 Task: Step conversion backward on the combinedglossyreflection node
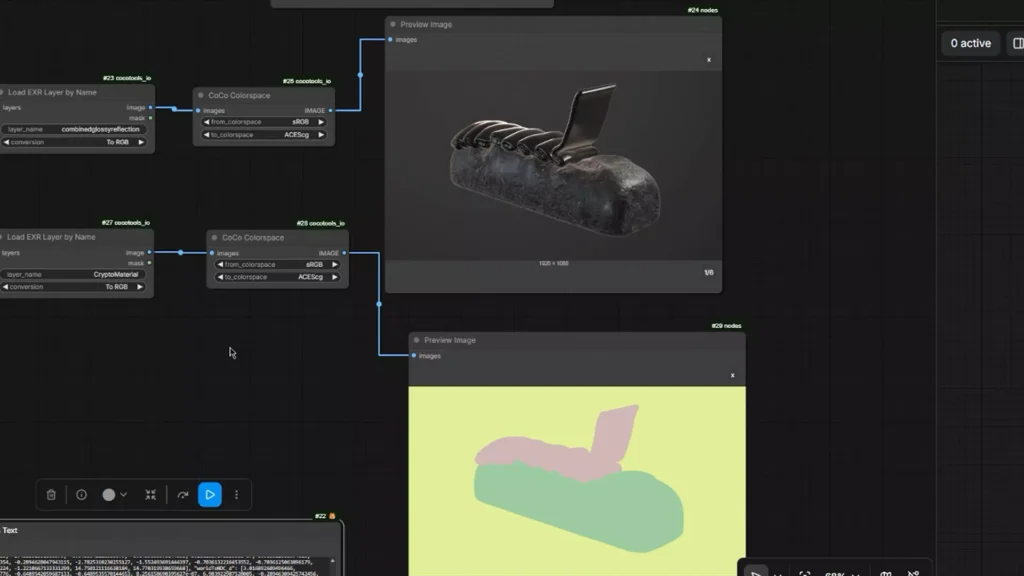point(7,142)
